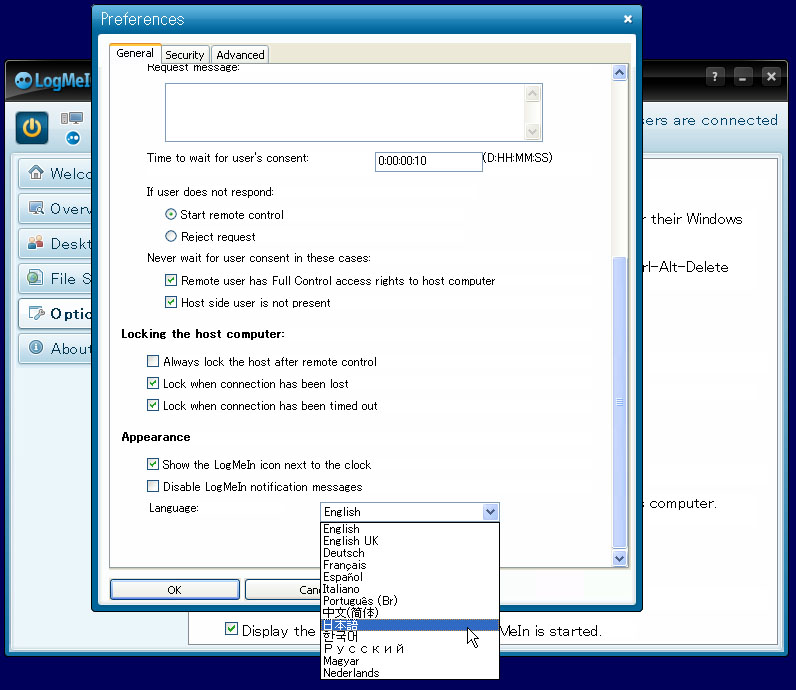Switch to the Advanced tab
The width and height of the screenshot is (796, 690).
coord(240,55)
